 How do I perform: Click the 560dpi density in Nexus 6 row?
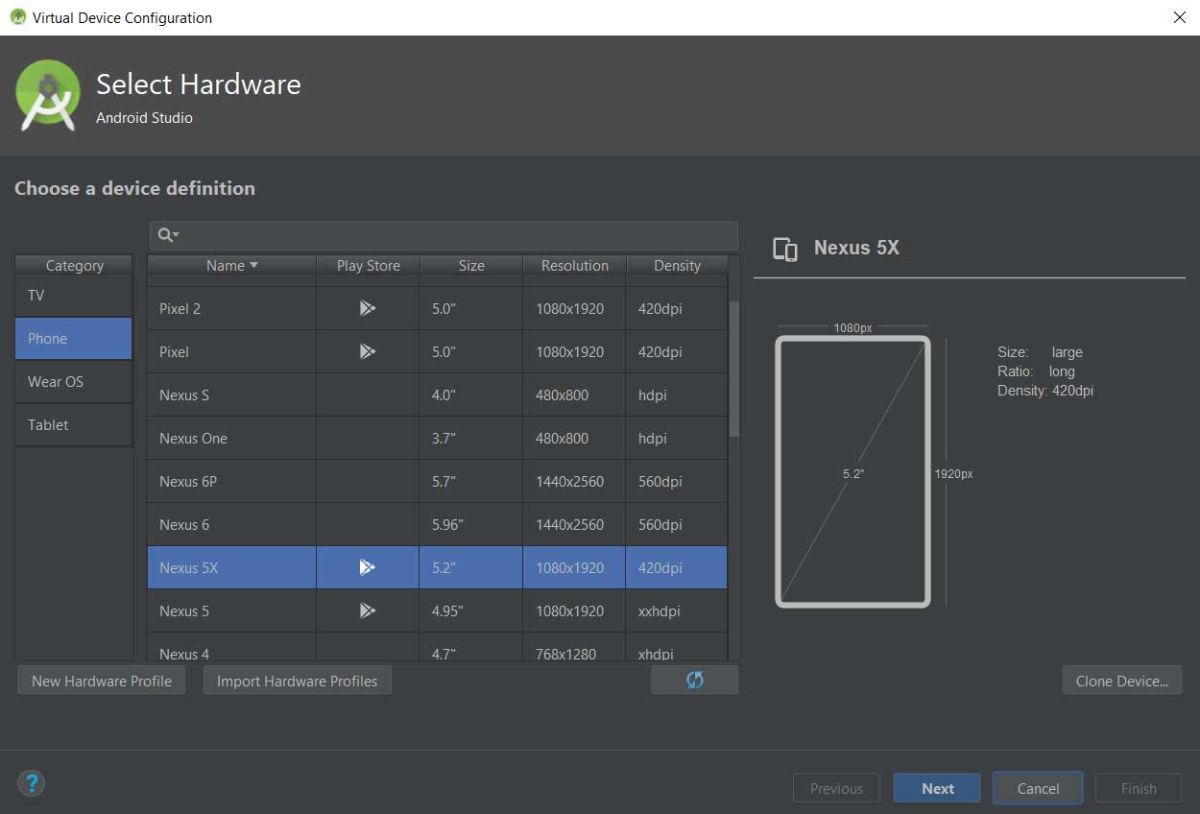point(660,524)
